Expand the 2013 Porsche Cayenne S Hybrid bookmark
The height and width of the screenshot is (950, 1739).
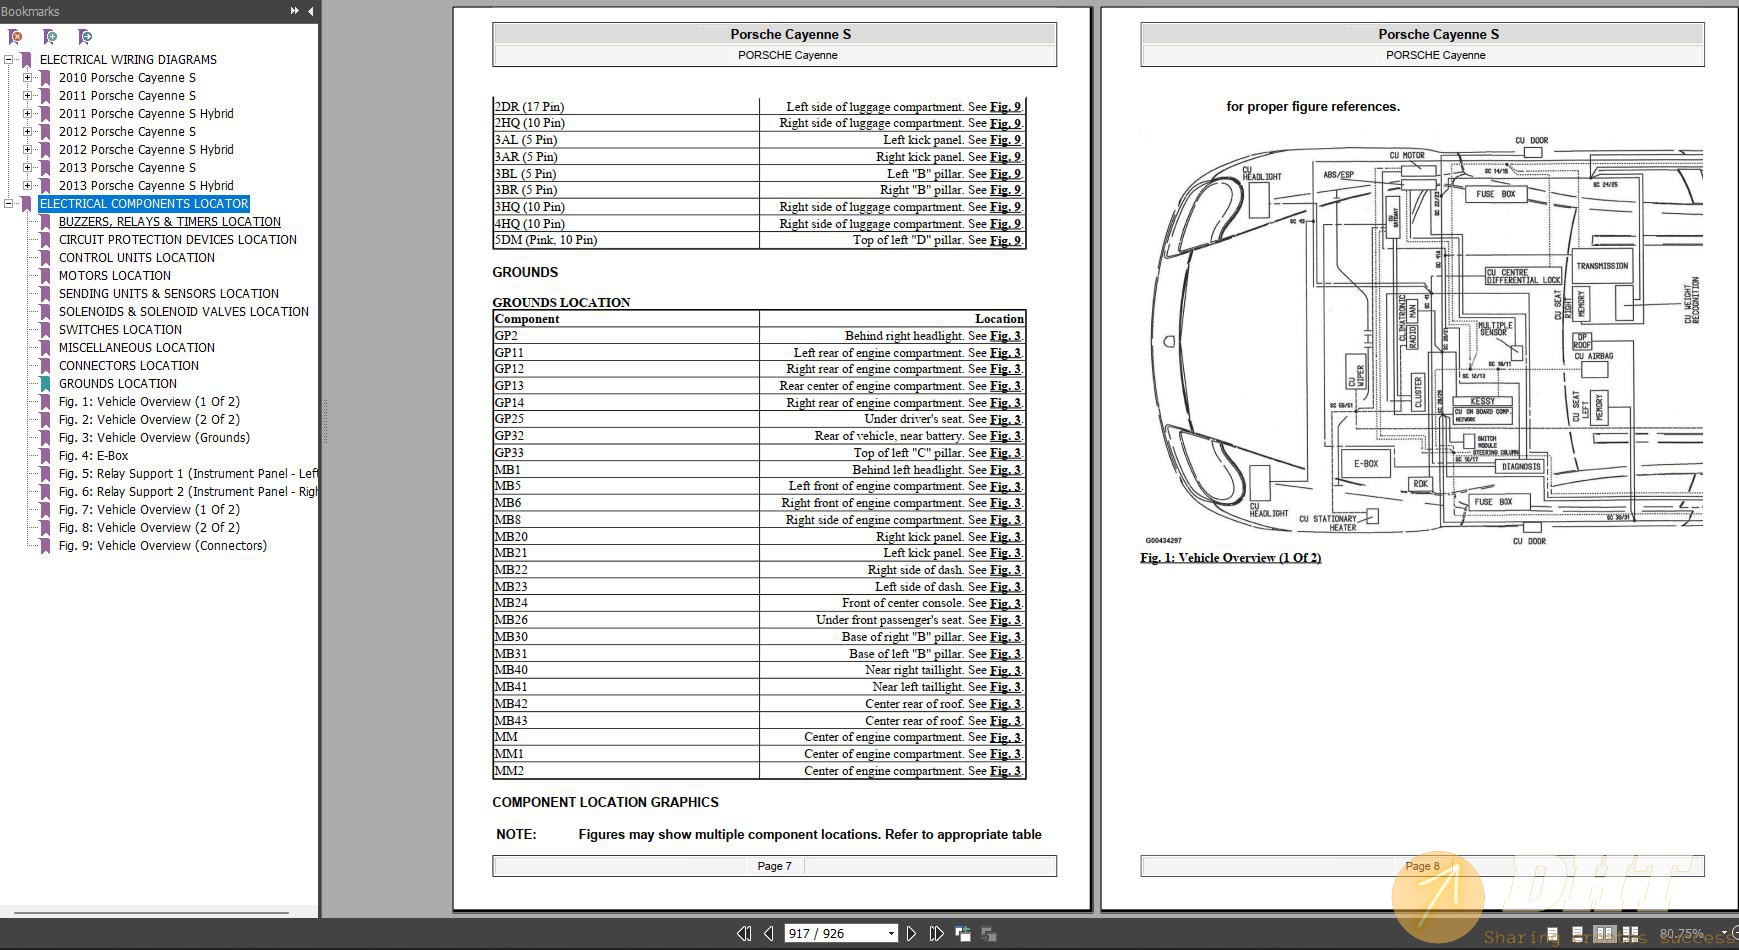pos(28,186)
